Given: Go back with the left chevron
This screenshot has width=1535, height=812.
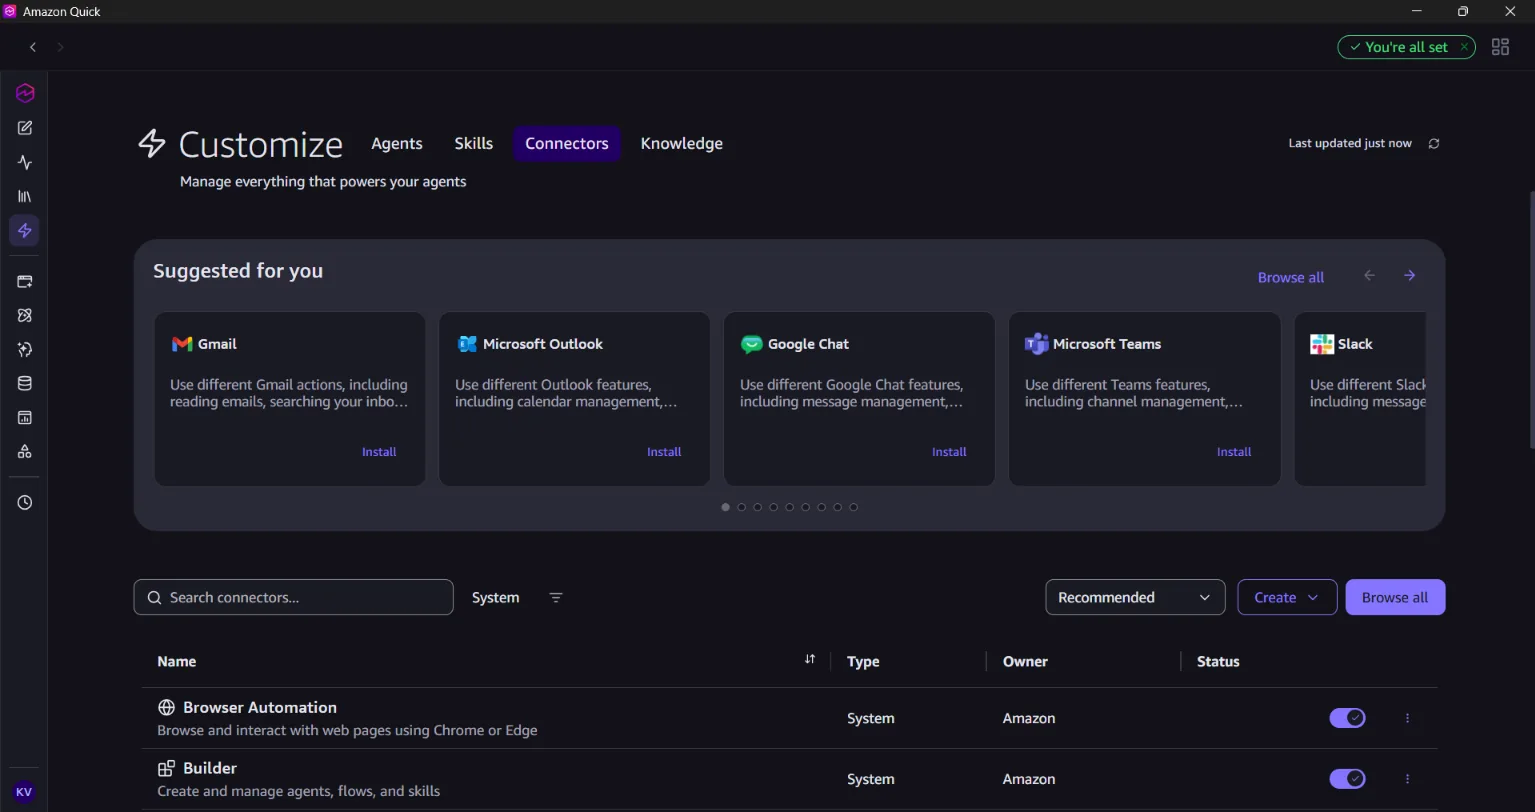Looking at the screenshot, I should tap(33, 47).
